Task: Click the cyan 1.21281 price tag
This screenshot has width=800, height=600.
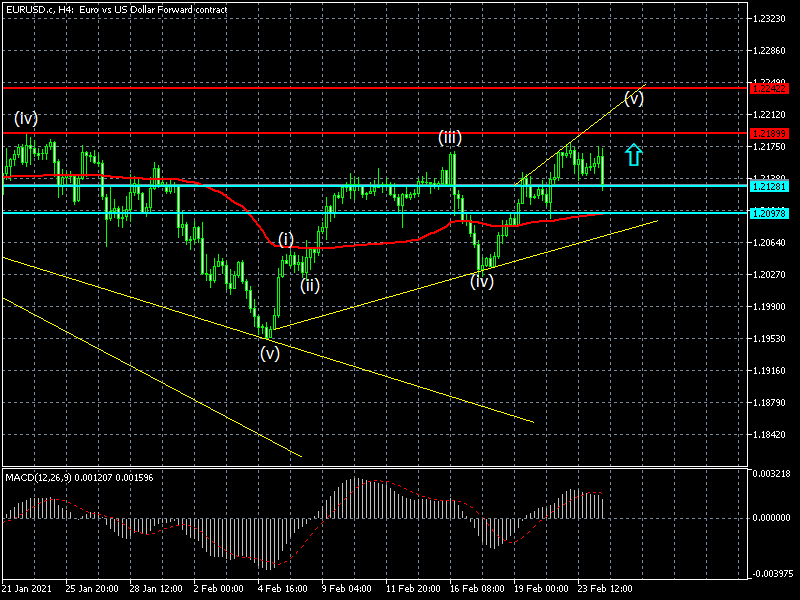Action: click(x=769, y=186)
